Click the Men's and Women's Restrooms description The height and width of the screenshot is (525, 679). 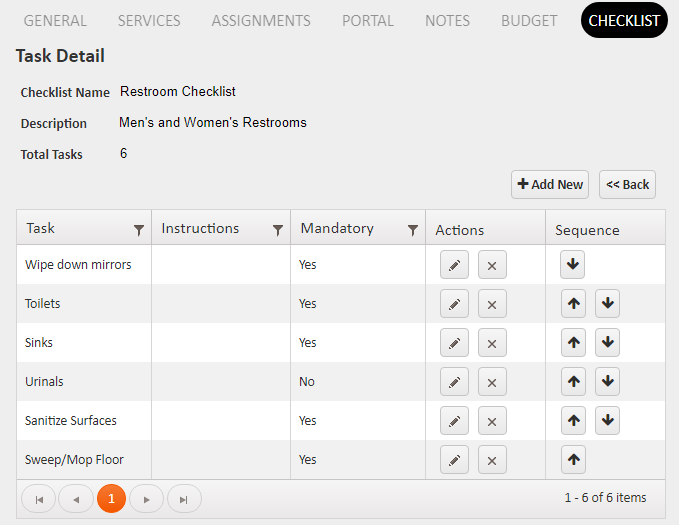(213, 122)
